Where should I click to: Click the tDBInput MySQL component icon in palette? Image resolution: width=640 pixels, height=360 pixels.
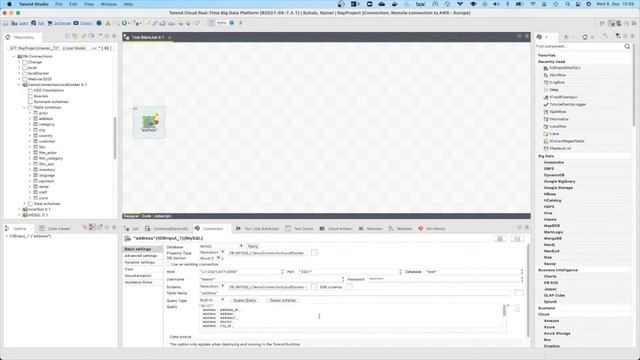point(546,68)
